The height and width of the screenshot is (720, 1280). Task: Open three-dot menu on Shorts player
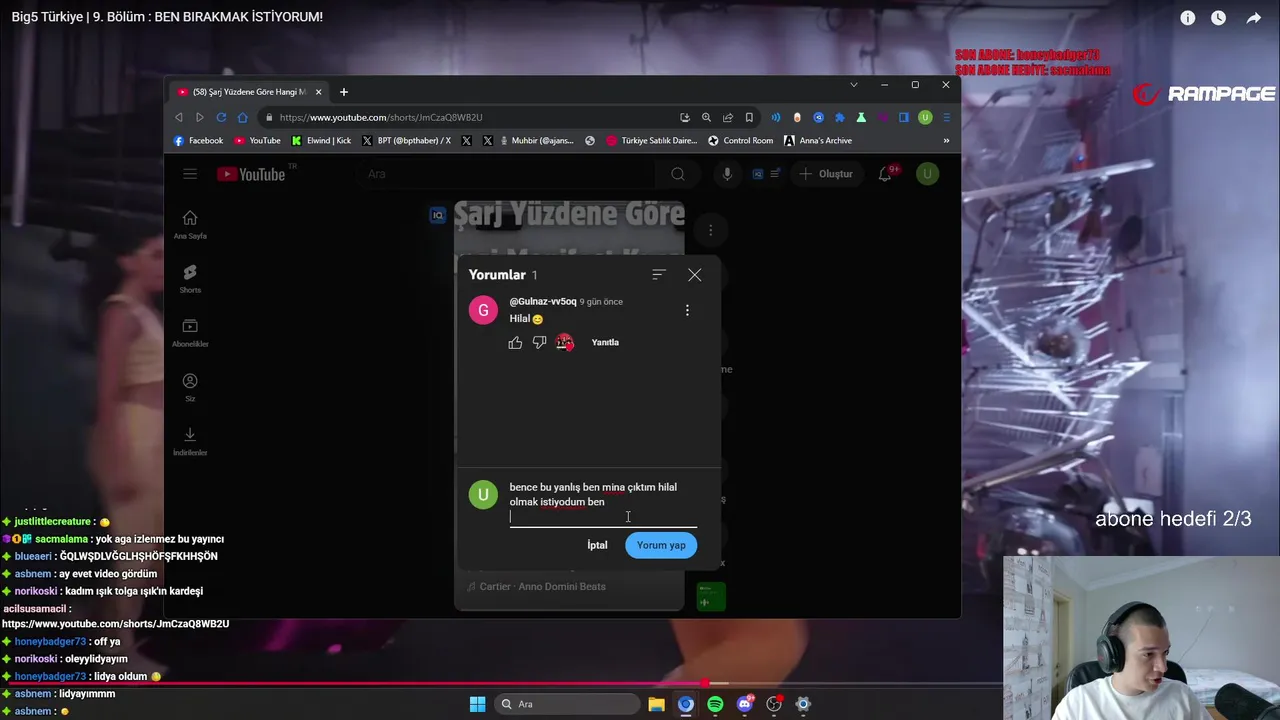pos(710,230)
